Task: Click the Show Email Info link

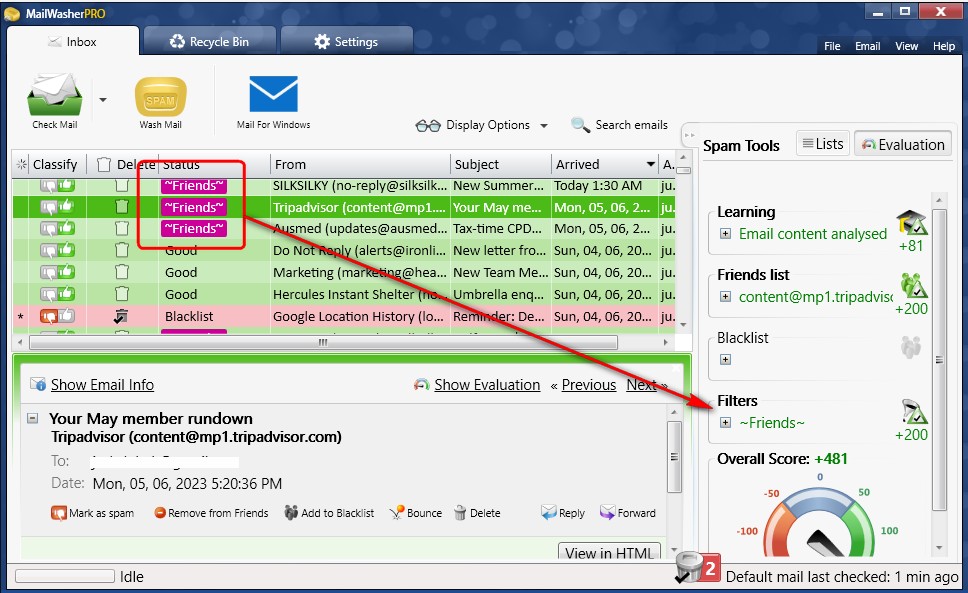Action: pos(102,385)
